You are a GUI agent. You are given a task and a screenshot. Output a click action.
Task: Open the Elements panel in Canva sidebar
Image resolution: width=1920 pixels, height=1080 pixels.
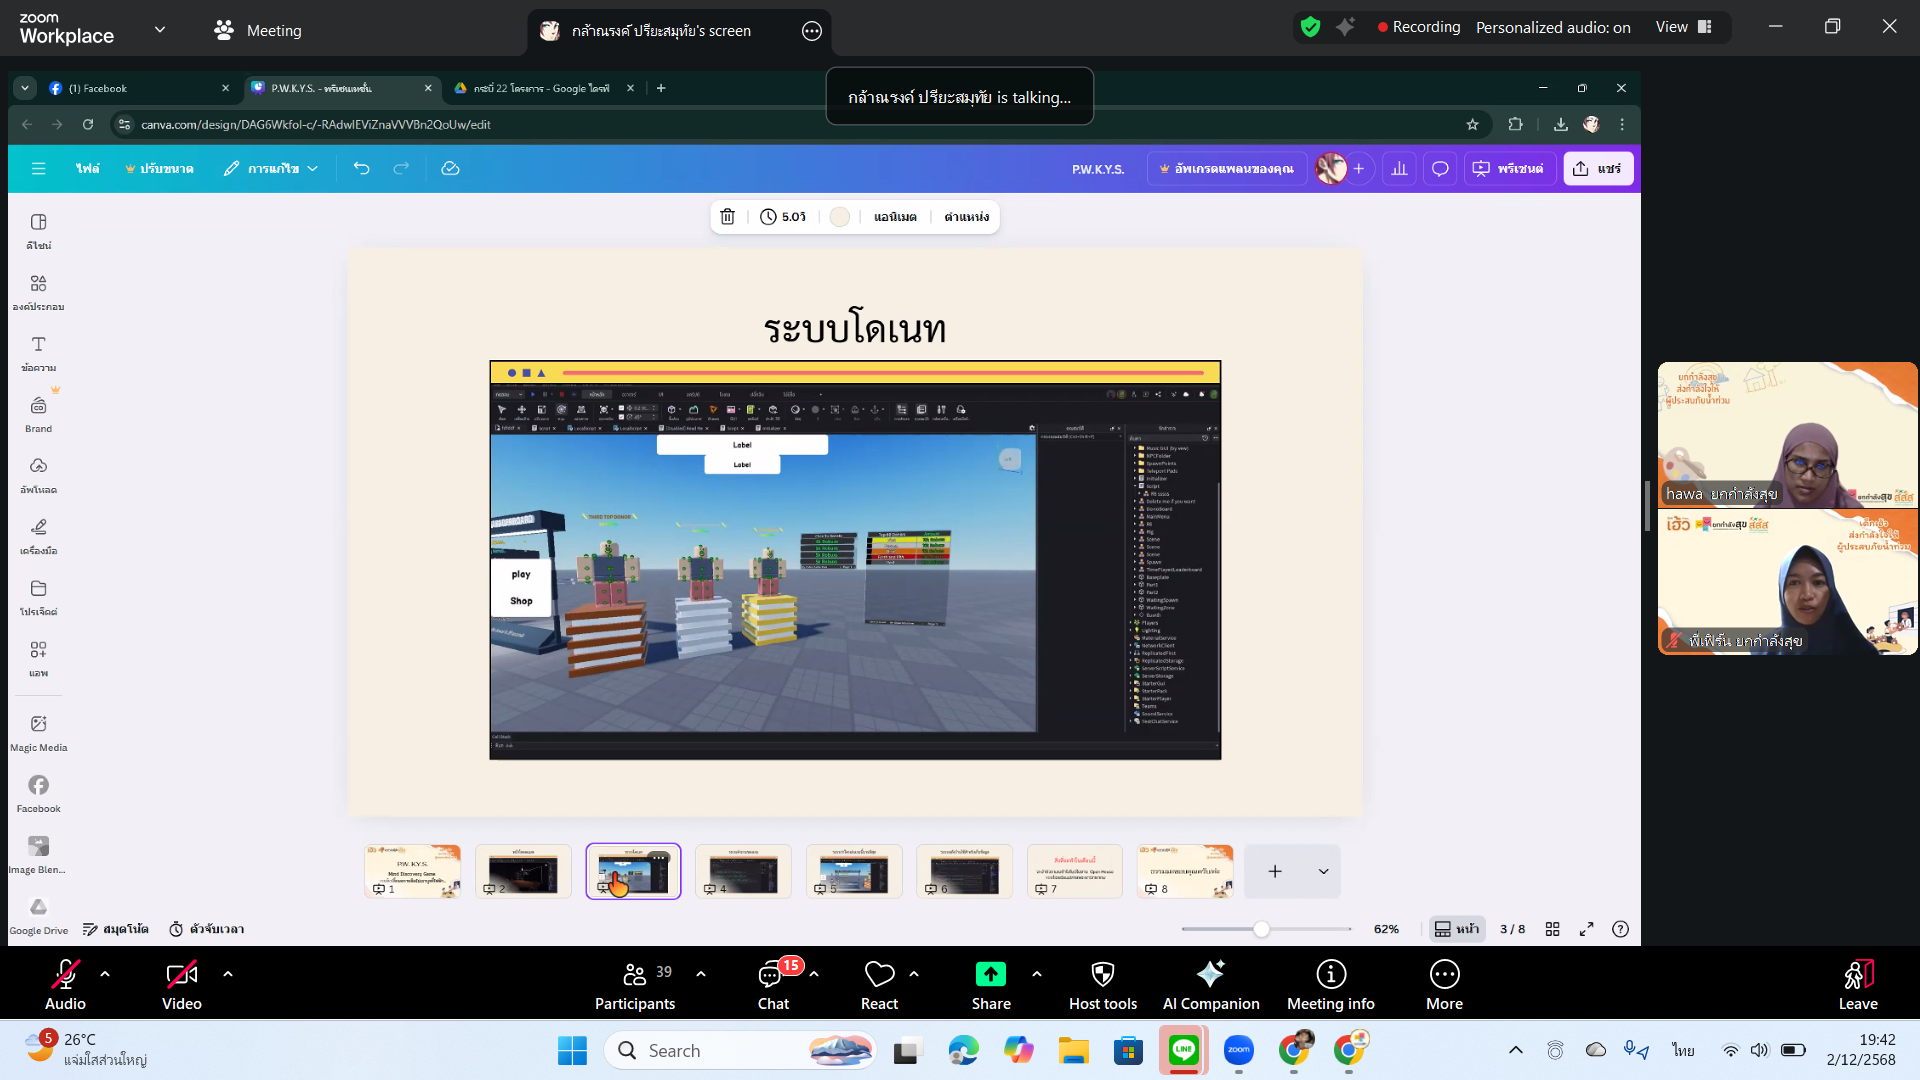pyautogui.click(x=38, y=291)
